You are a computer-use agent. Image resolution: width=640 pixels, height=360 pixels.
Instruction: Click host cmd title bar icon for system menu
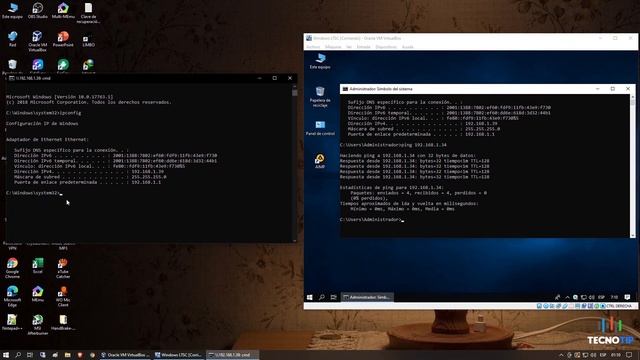[11, 78]
